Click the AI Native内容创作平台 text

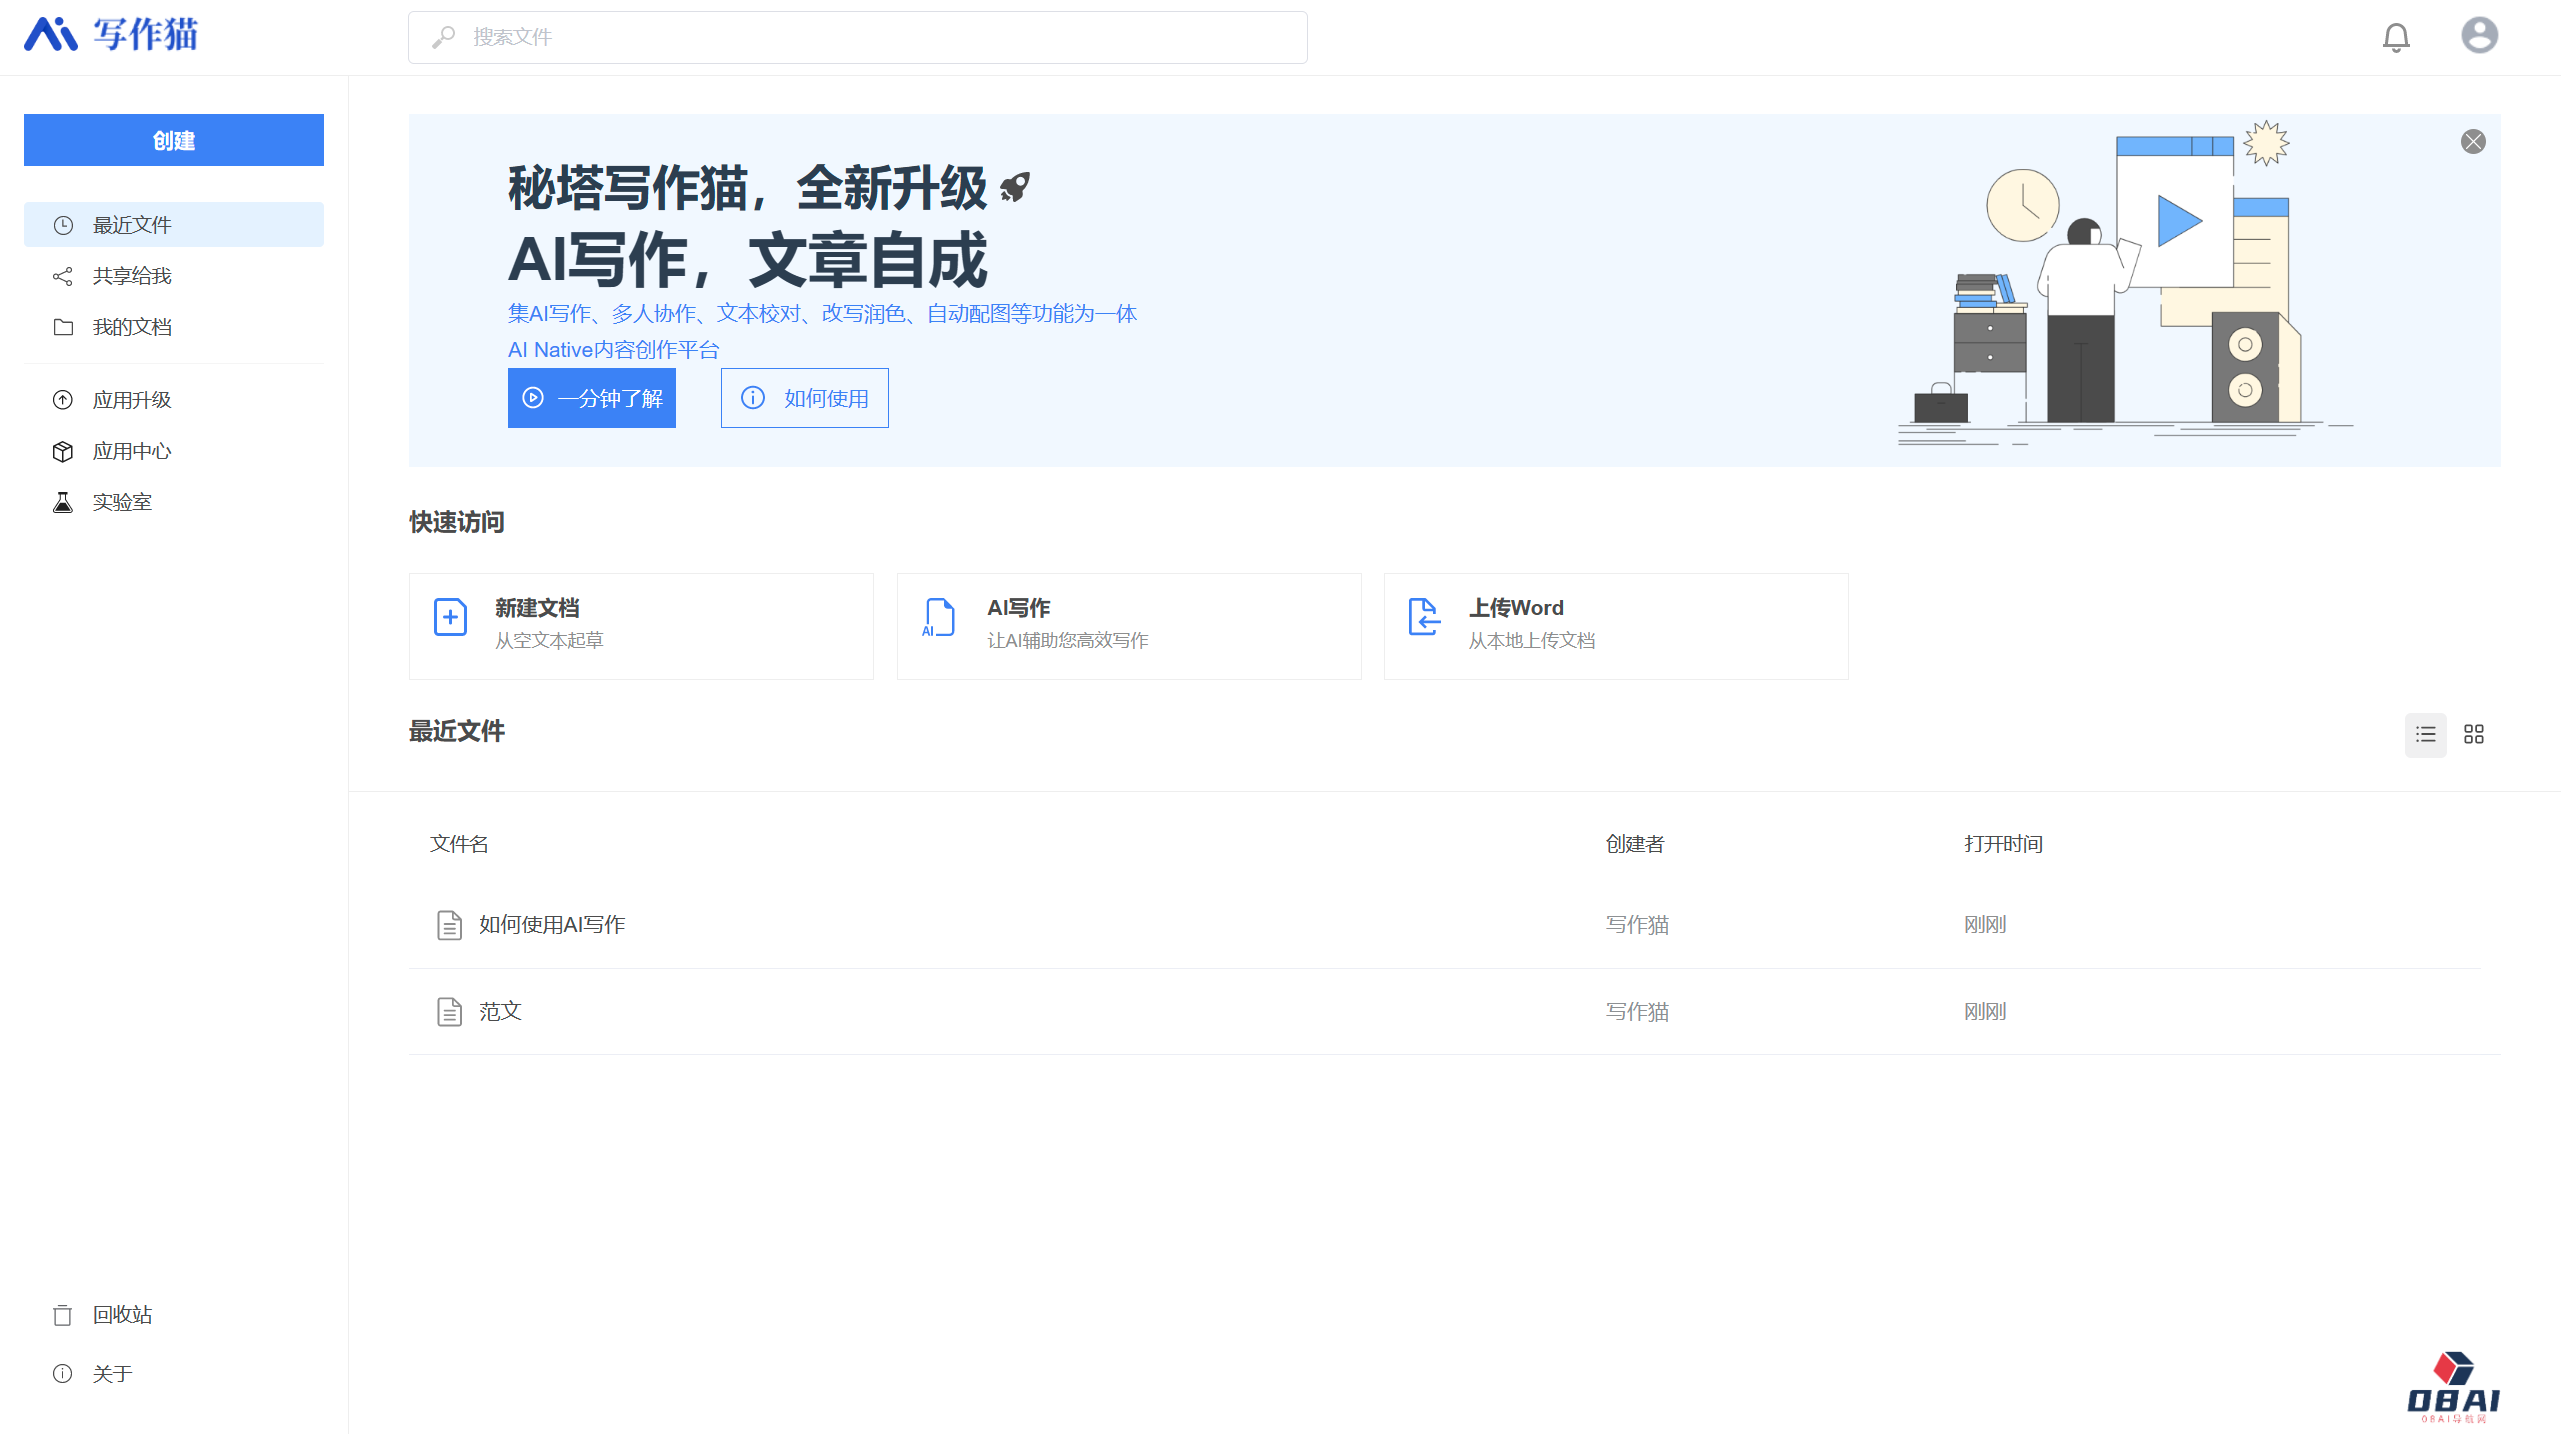(614, 350)
